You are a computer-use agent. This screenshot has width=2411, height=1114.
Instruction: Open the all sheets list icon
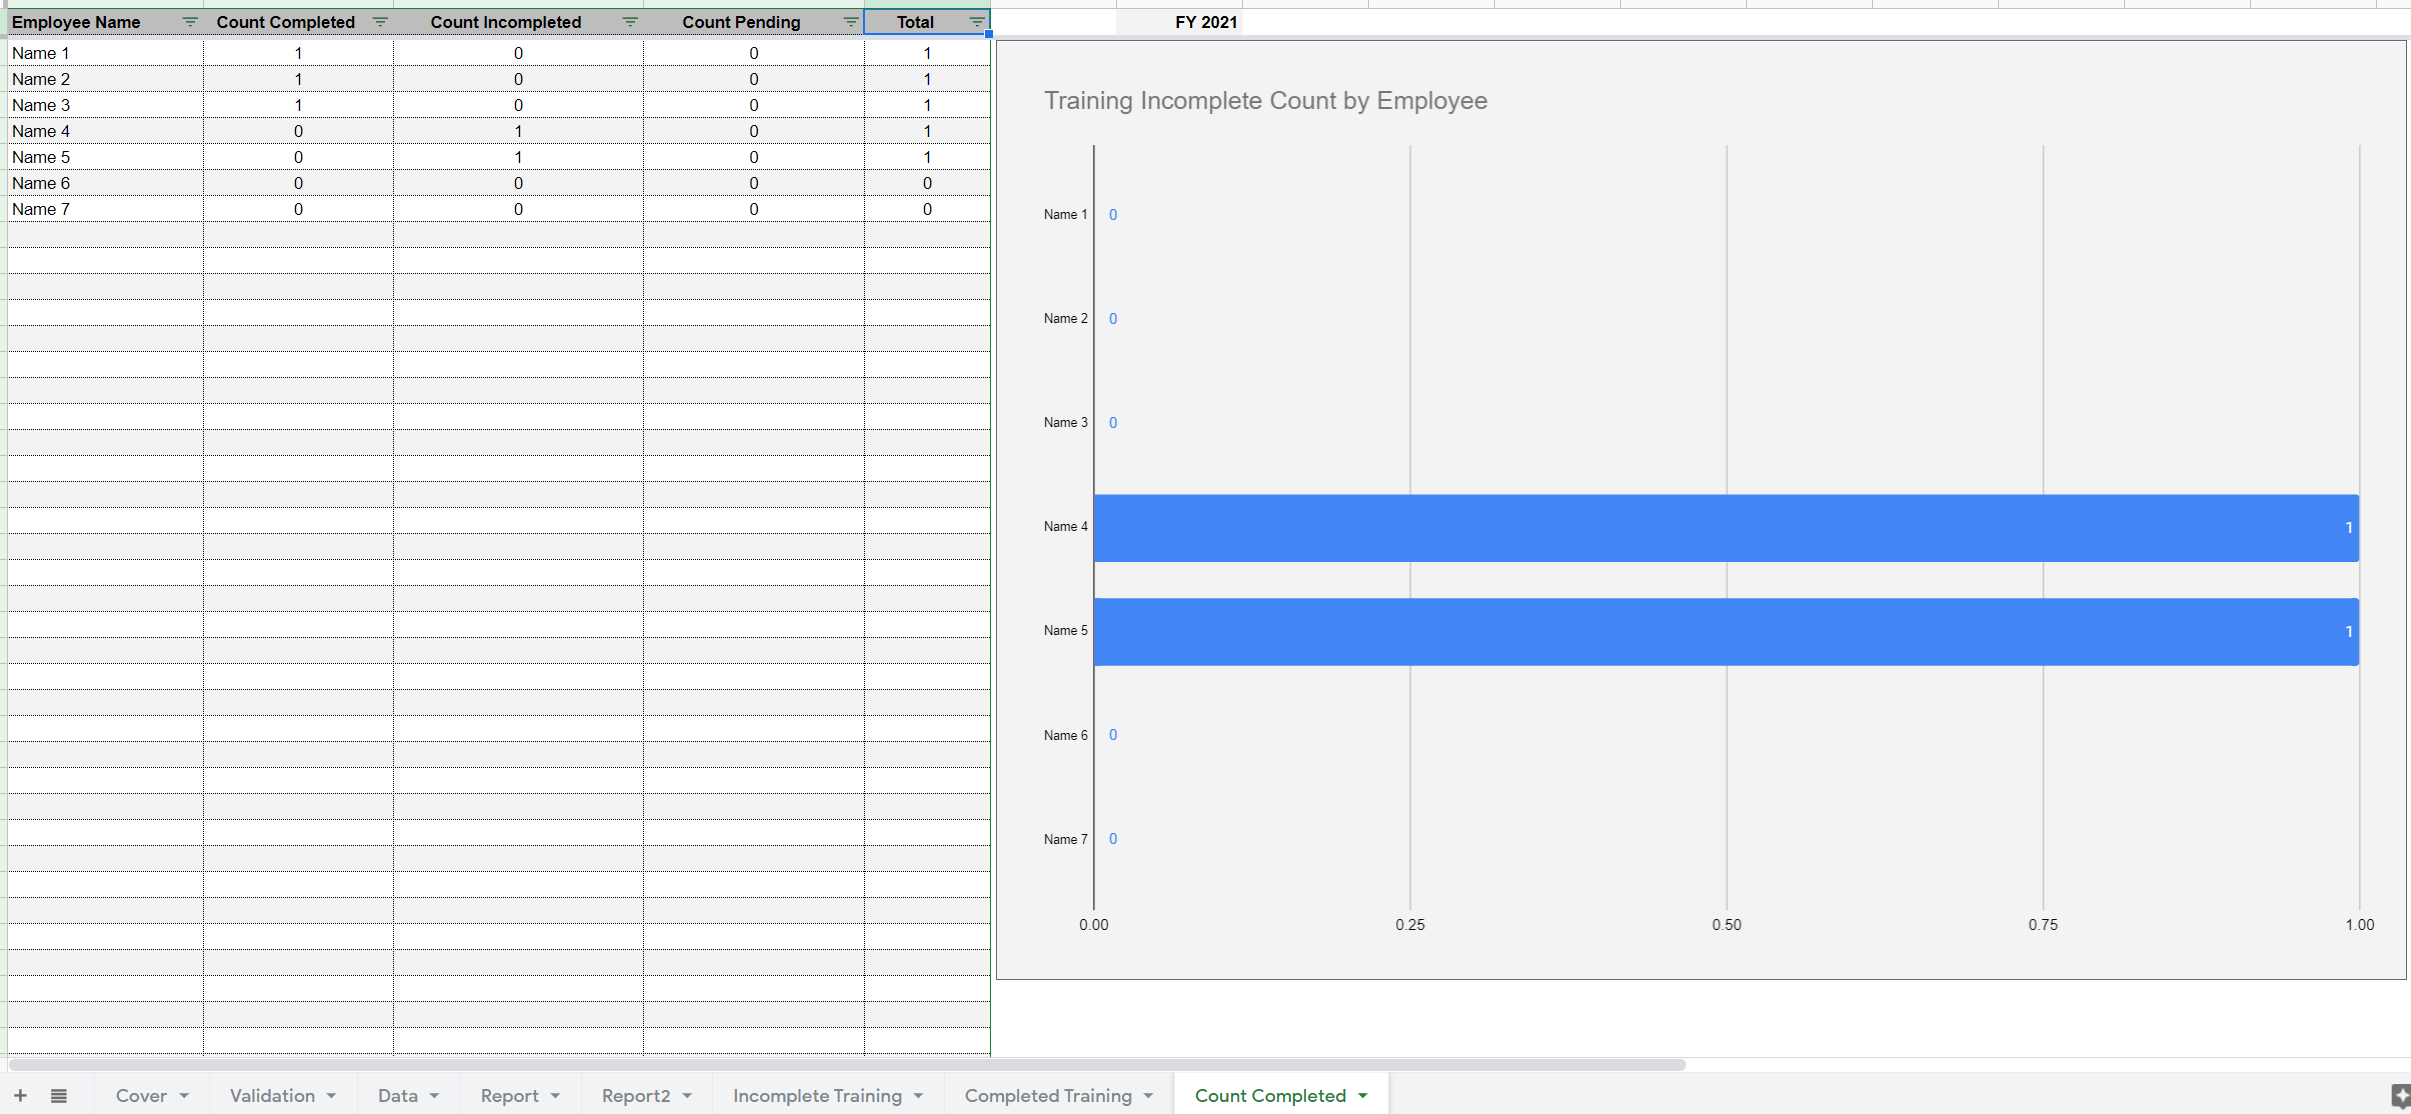[59, 1096]
